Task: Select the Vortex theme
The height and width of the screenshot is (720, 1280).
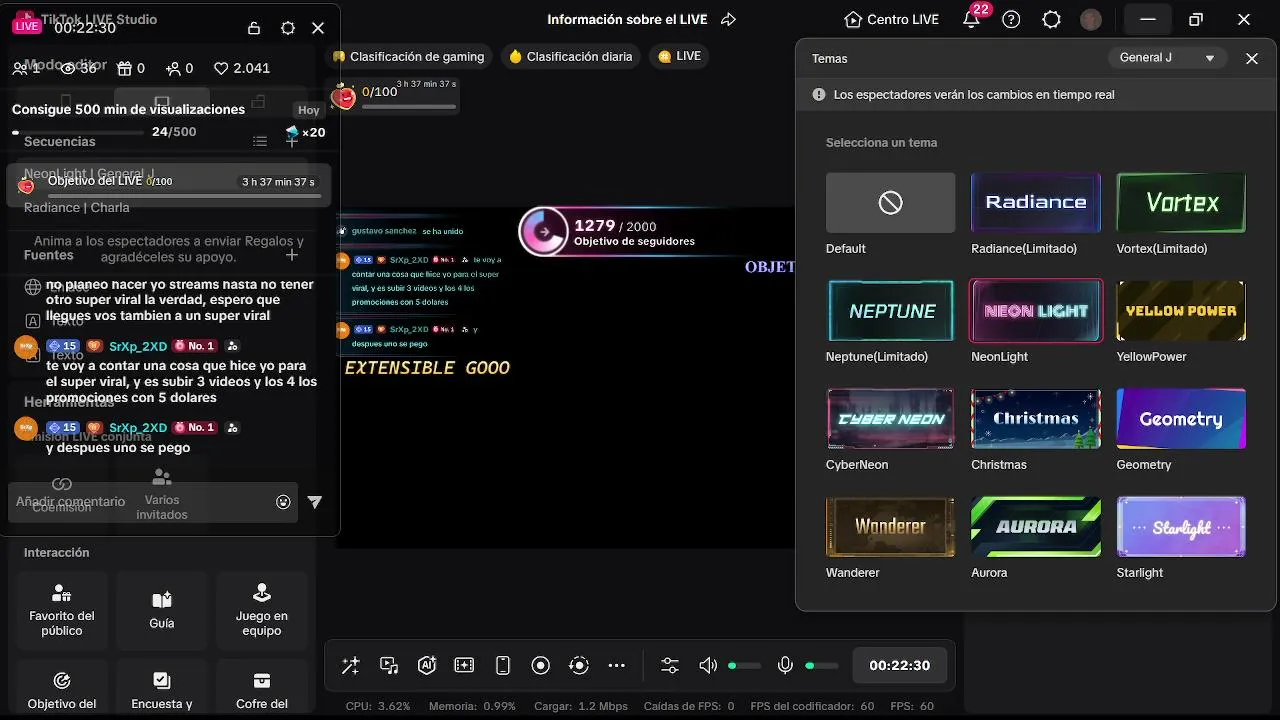Action: point(1181,203)
